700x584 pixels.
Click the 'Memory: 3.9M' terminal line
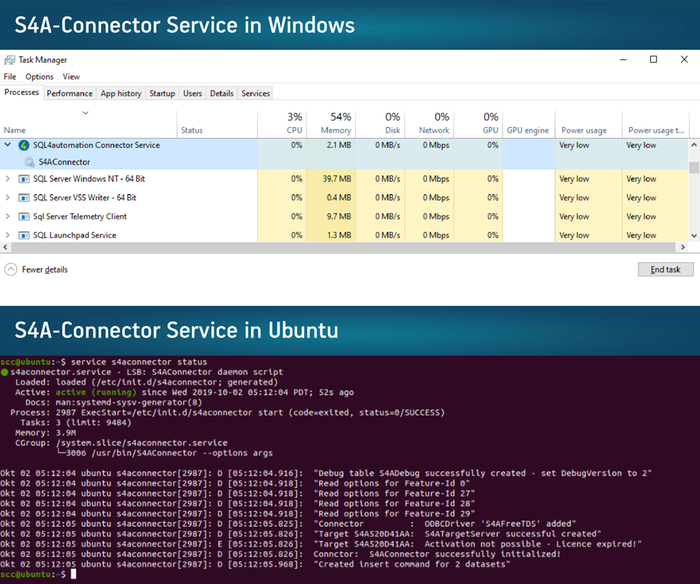pos(46,433)
